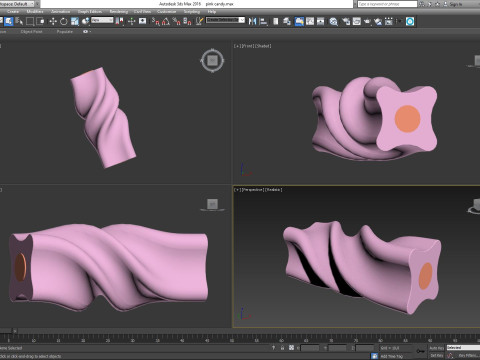Click Add Time Tag

pos(392,356)
